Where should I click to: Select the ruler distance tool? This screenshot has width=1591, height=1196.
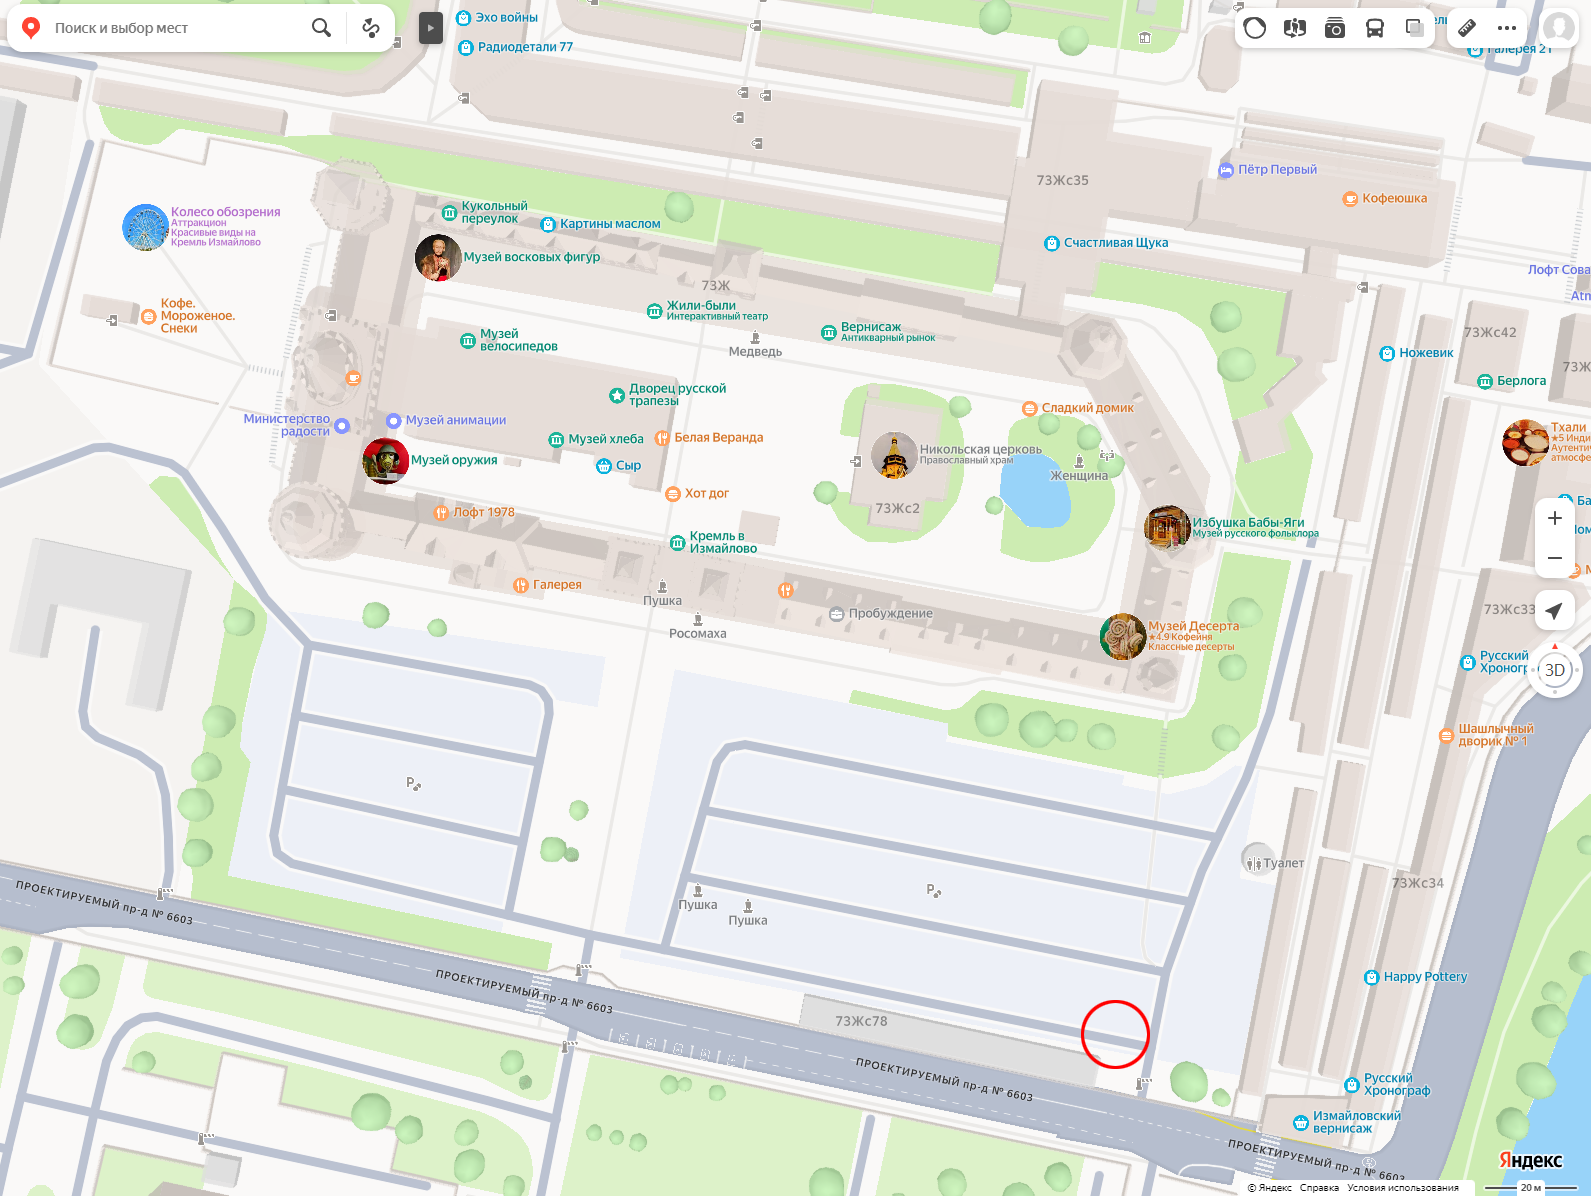point(1467,28)
